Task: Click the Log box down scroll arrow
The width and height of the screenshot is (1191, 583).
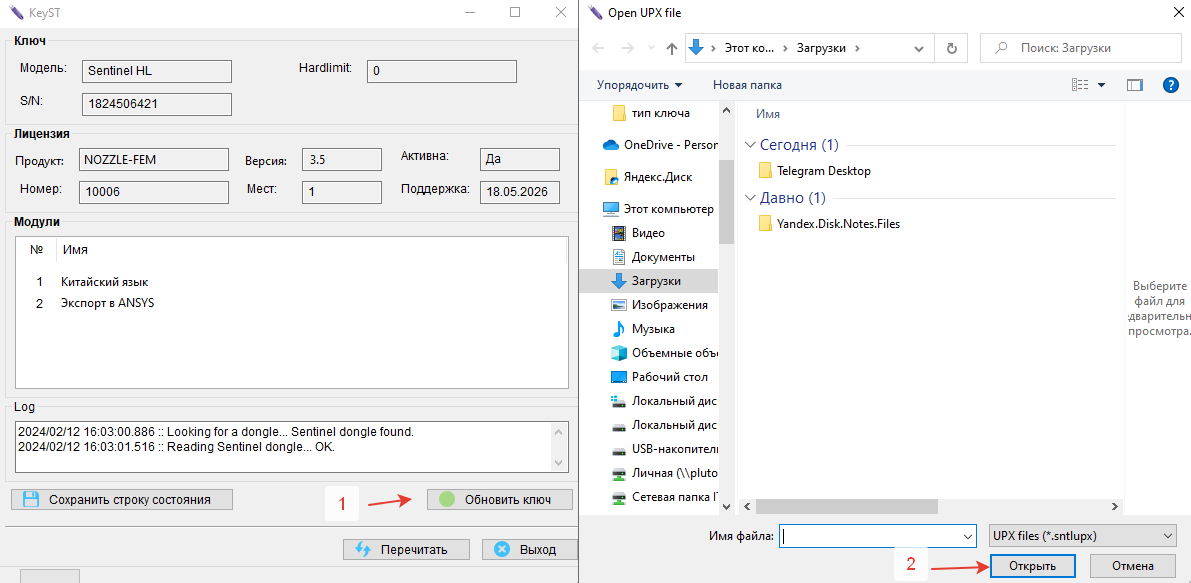Action: pyautogui.click(x=558, y=461)
